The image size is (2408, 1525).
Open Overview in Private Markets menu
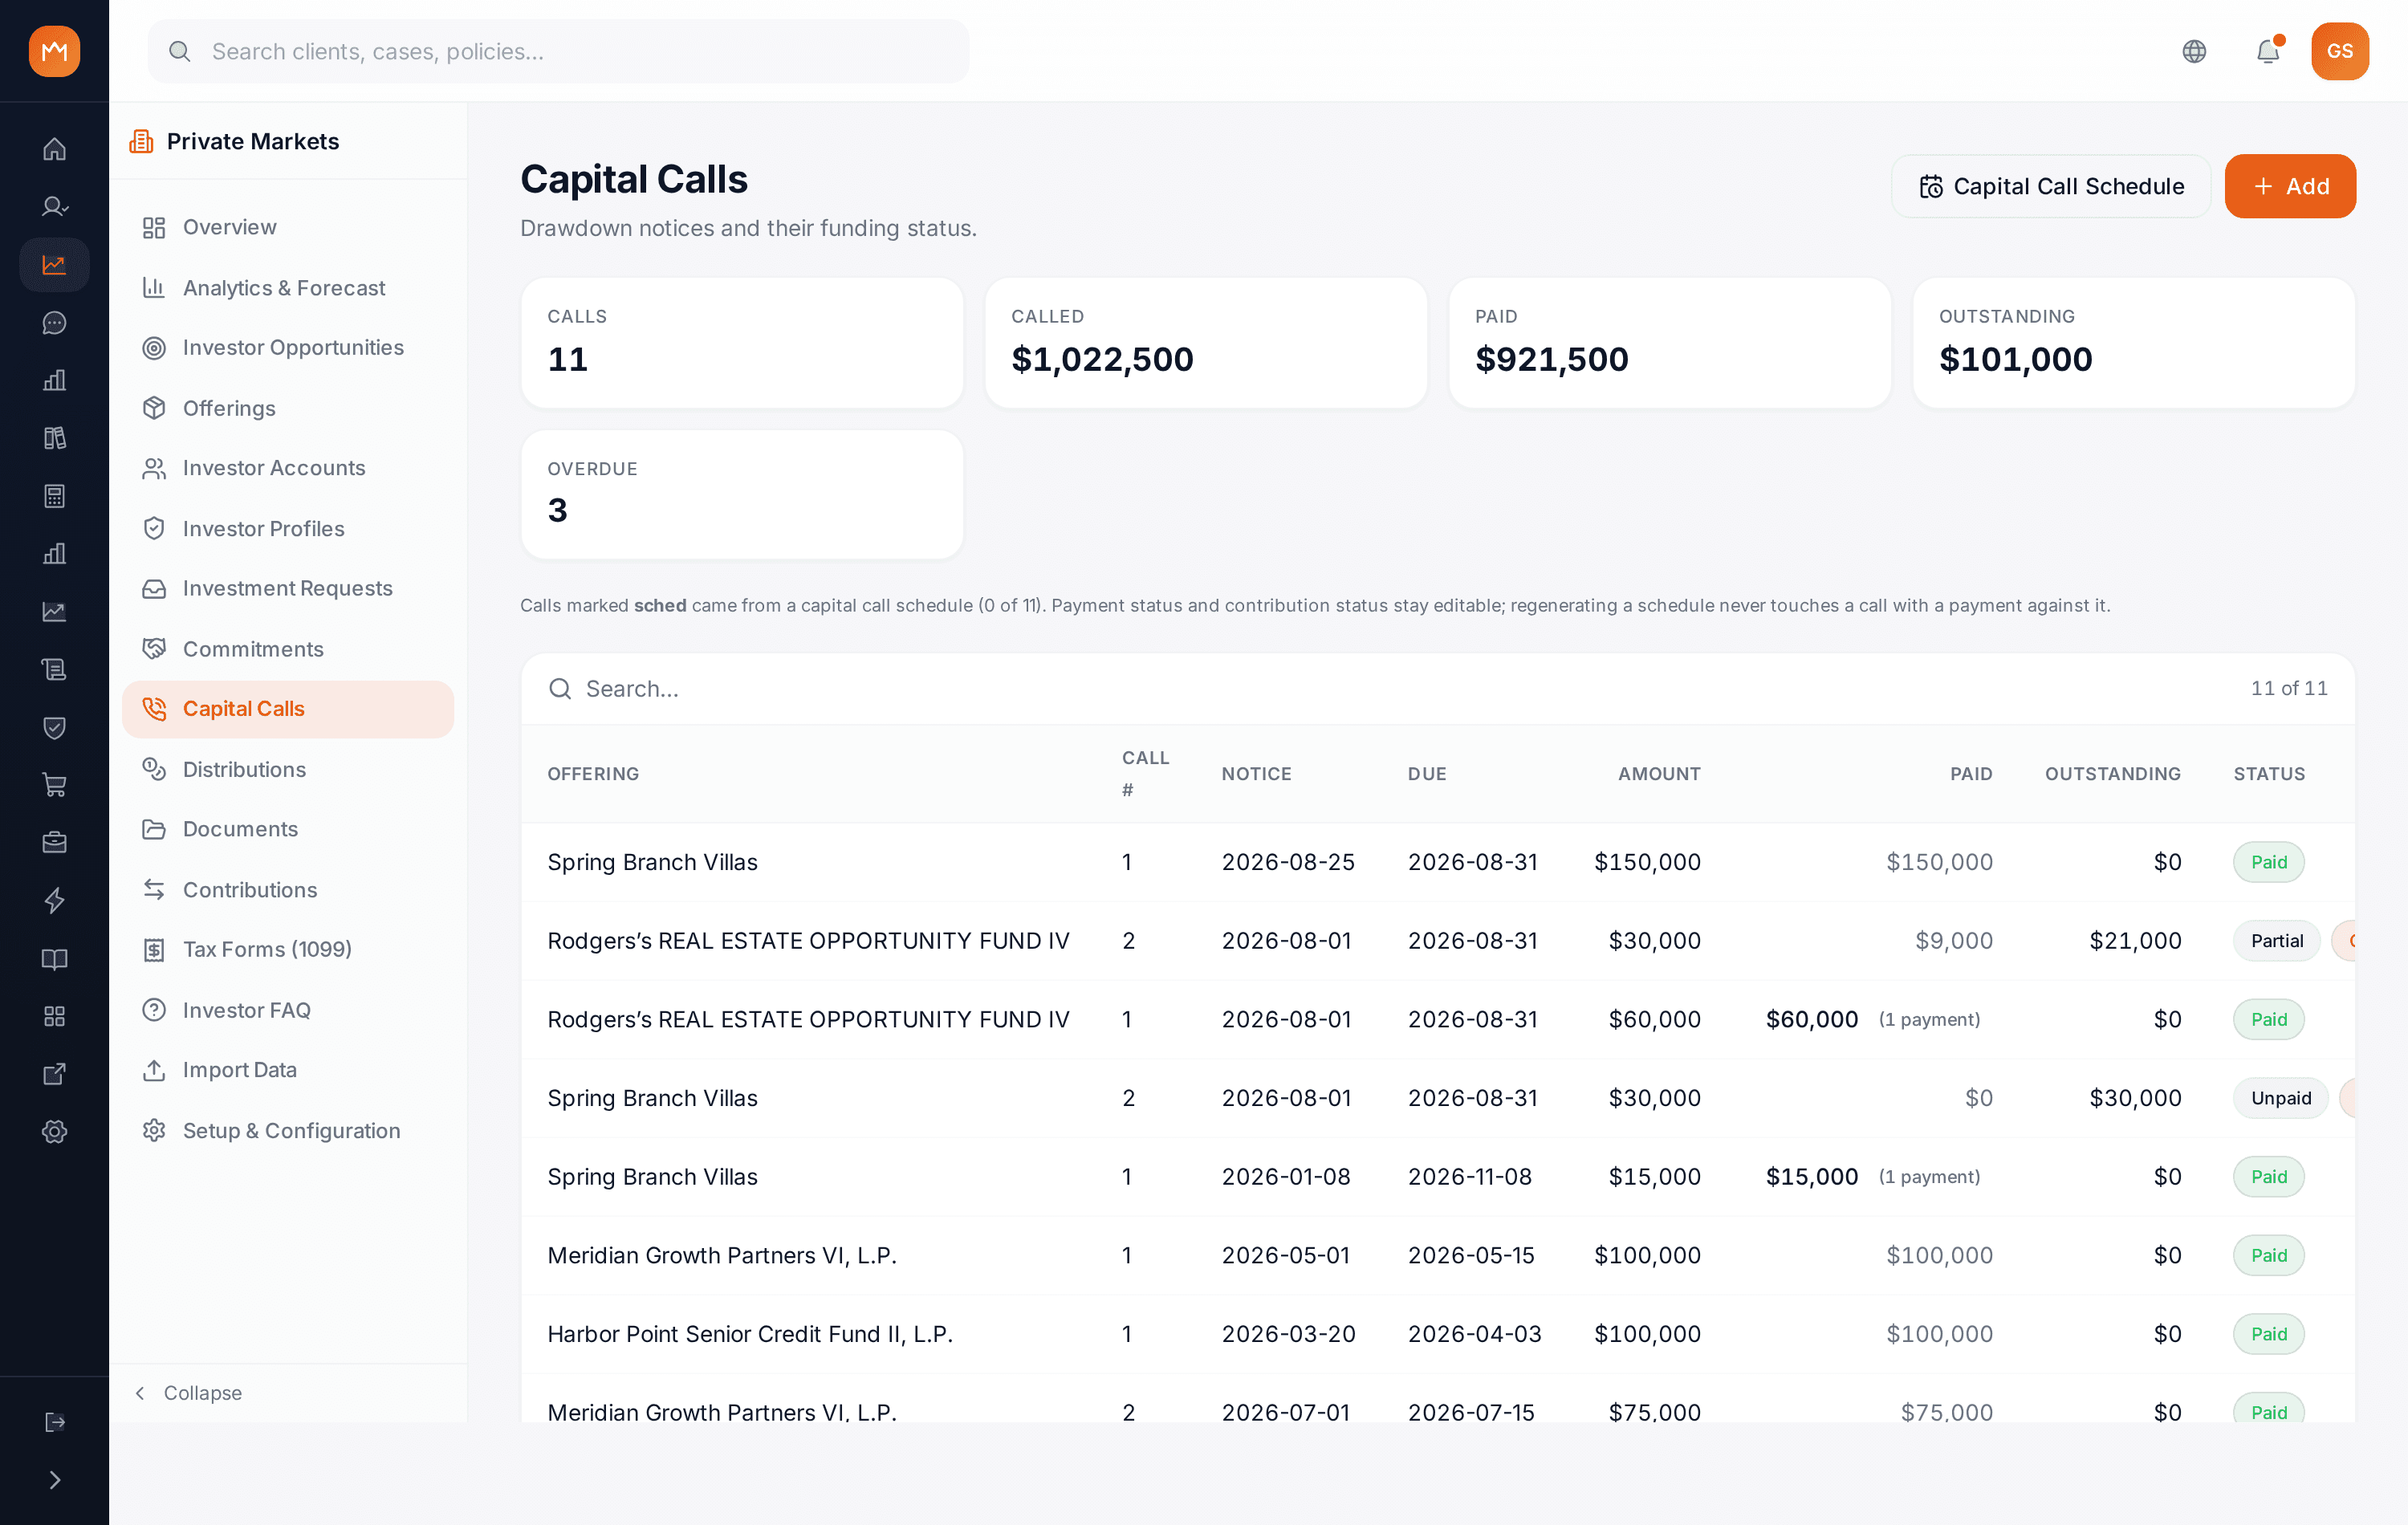coord(288,227)
